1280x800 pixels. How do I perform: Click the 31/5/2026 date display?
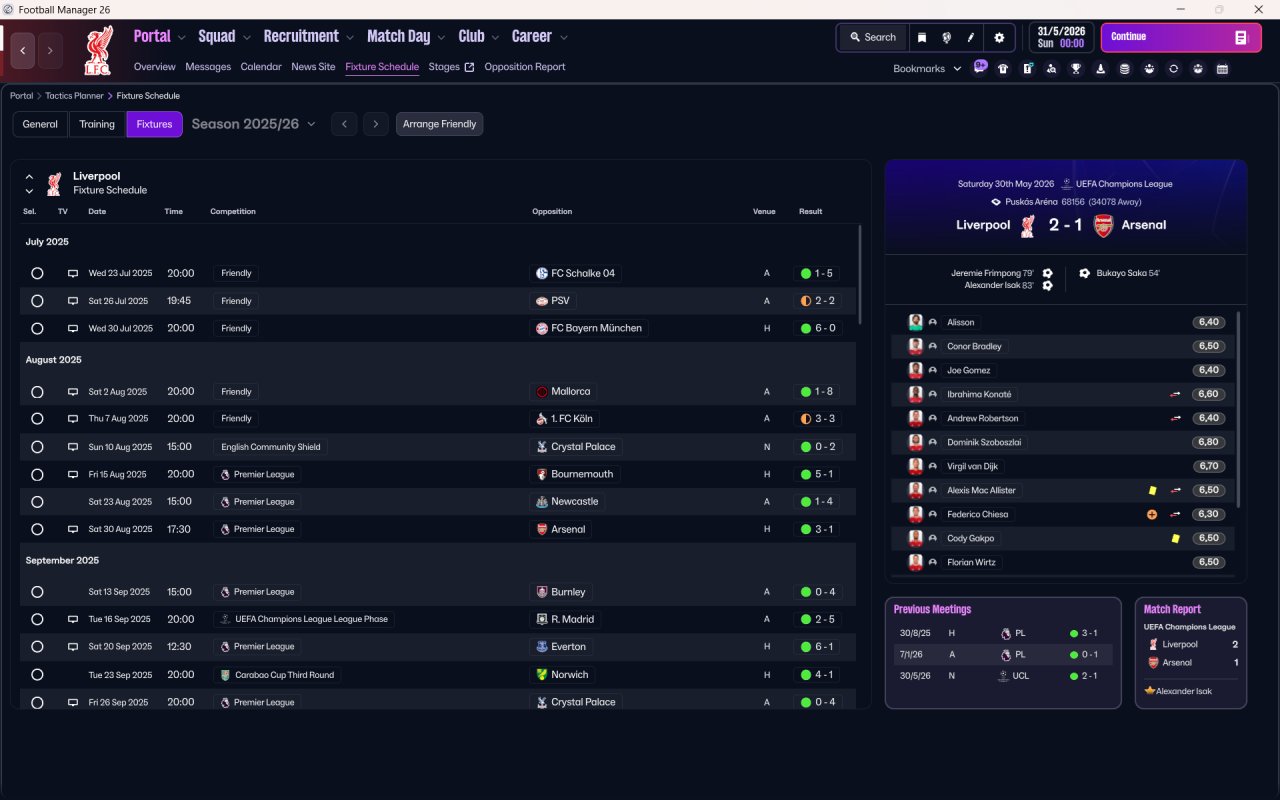point(1061,37)
